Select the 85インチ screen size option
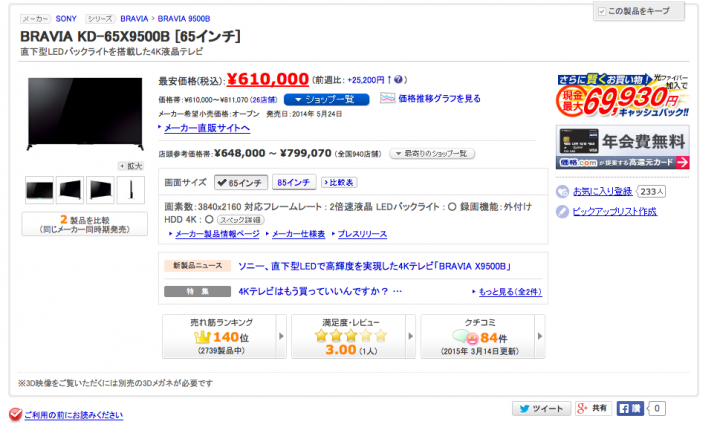720x430 pixels. (294, 182)
